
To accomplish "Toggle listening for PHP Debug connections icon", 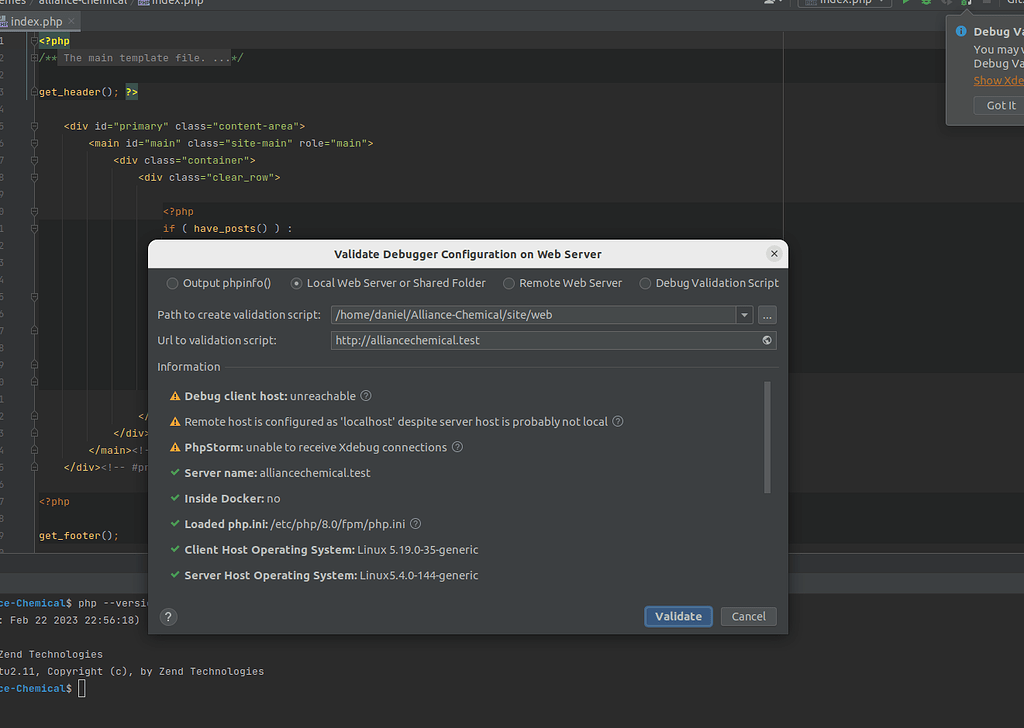I will point(964,4).
